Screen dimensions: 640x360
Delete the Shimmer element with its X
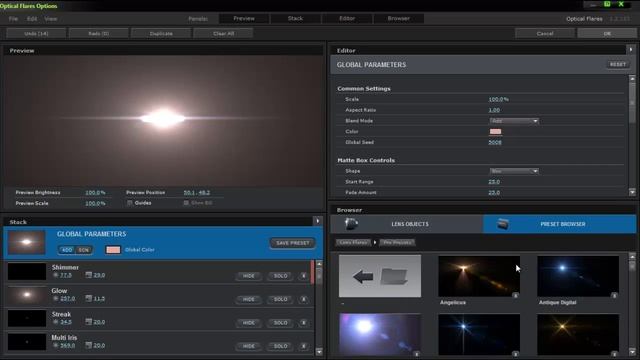click(x=304, y=276)
